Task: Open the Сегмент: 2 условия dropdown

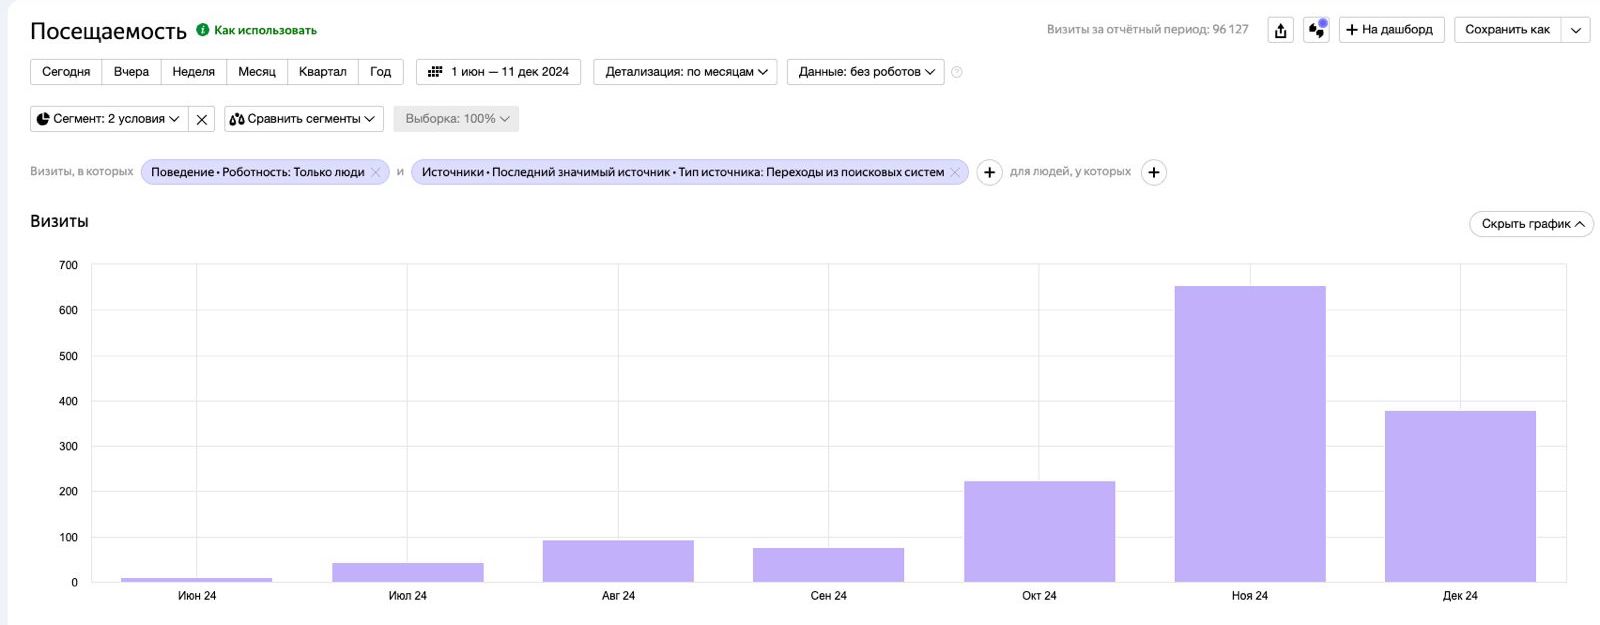Action: [108, 119]
